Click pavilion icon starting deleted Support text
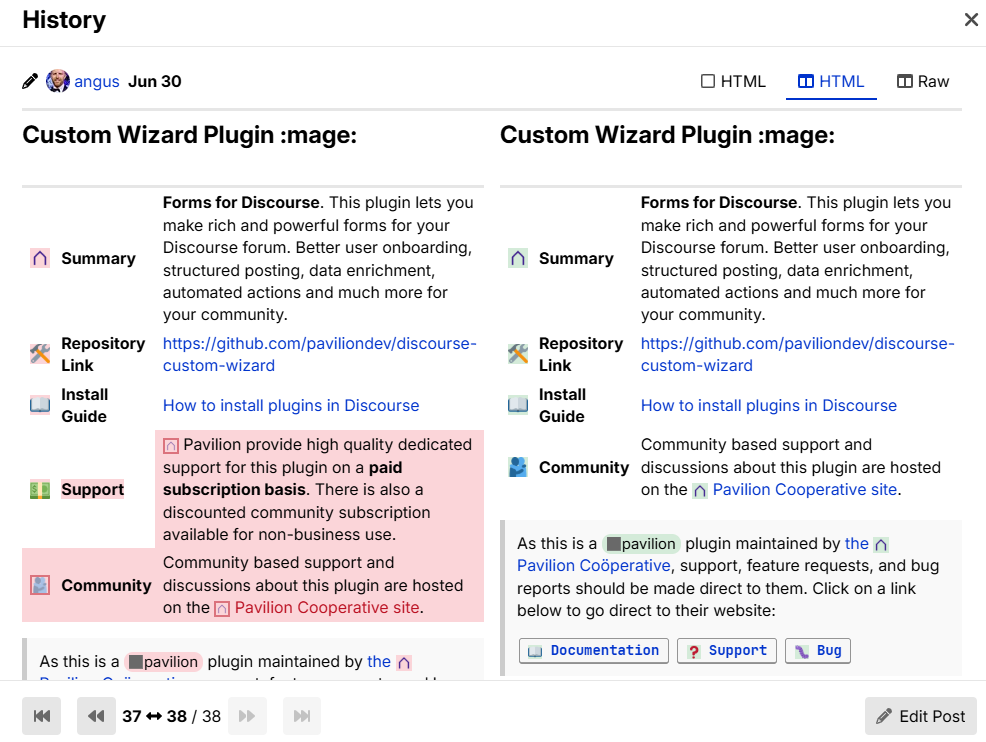 [x=170, y=446]
